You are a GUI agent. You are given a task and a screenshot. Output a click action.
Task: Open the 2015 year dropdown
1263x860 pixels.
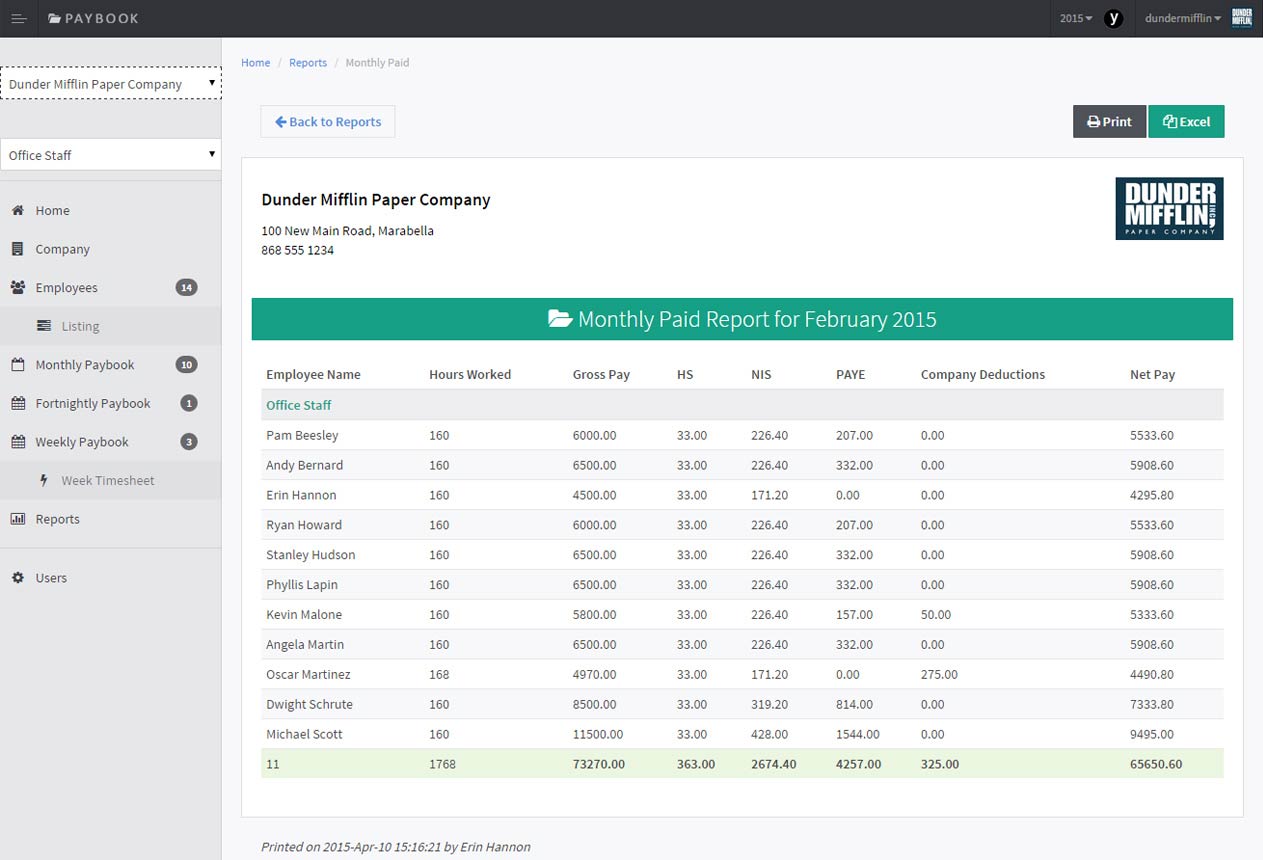[x=1076, y=18]
